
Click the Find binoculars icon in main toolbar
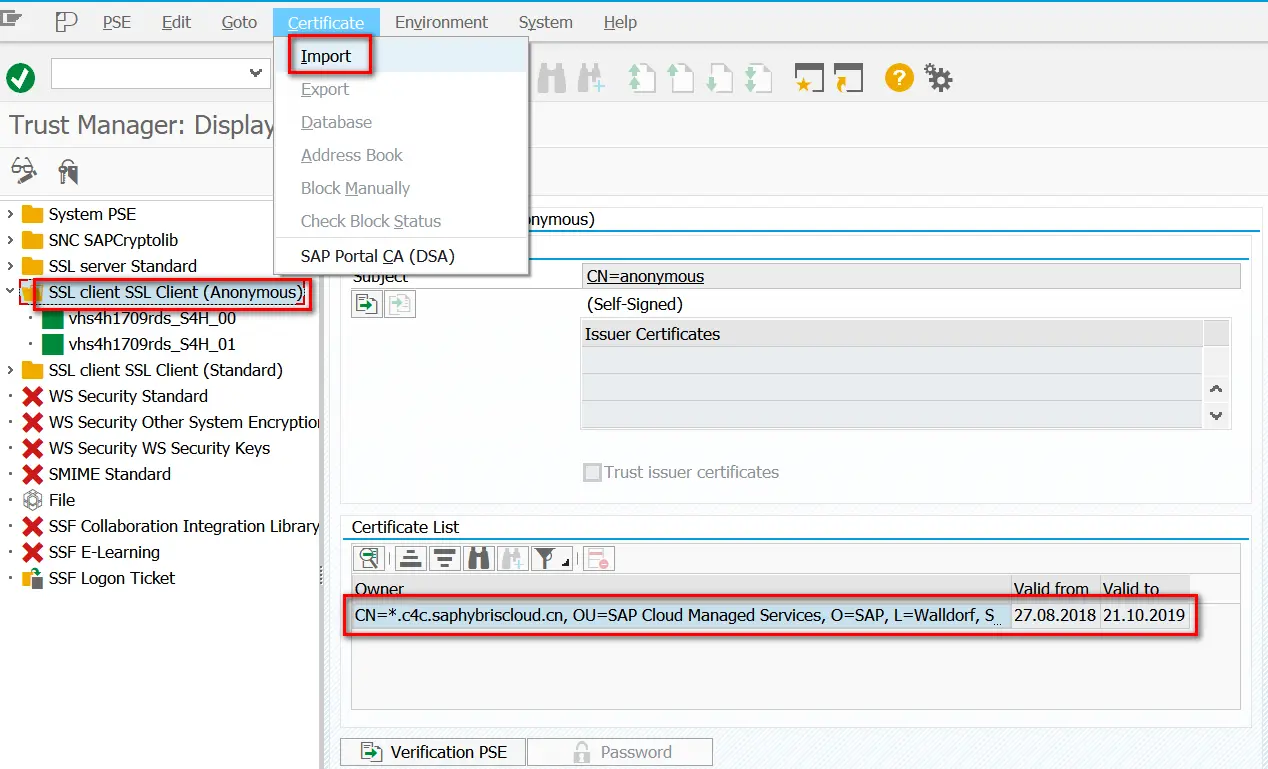point(551,78)
